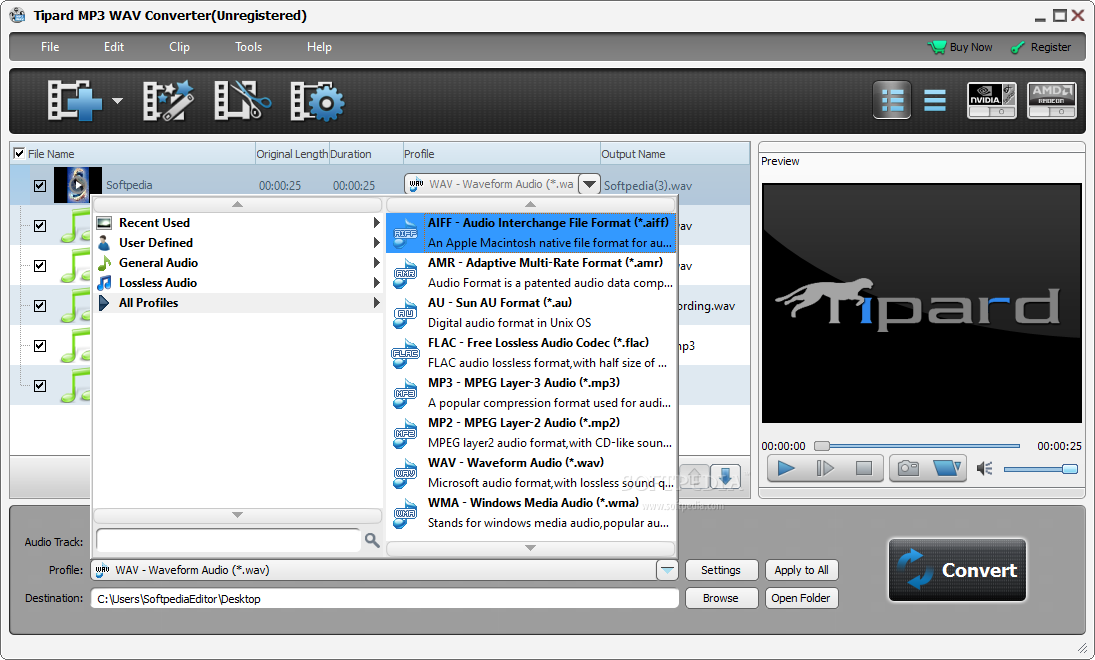The height and width of the screenshot is (660, 1095).
Task: Open the File menu
Action: coord(50,47)
